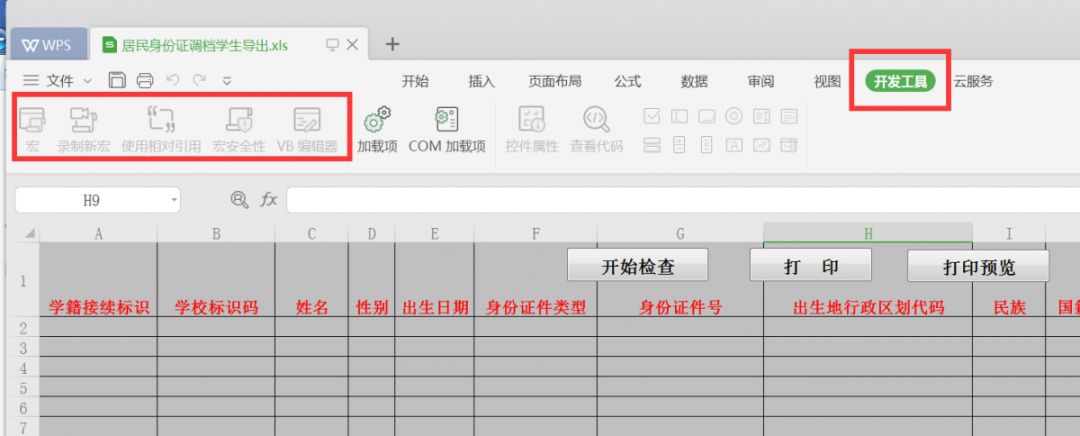Image resolution: width=1080 pixels, height=436 pixels.
Task: Click the Record New Macro (录制新宏) icon
Action: pyautogui.click(x=83, y=121)
